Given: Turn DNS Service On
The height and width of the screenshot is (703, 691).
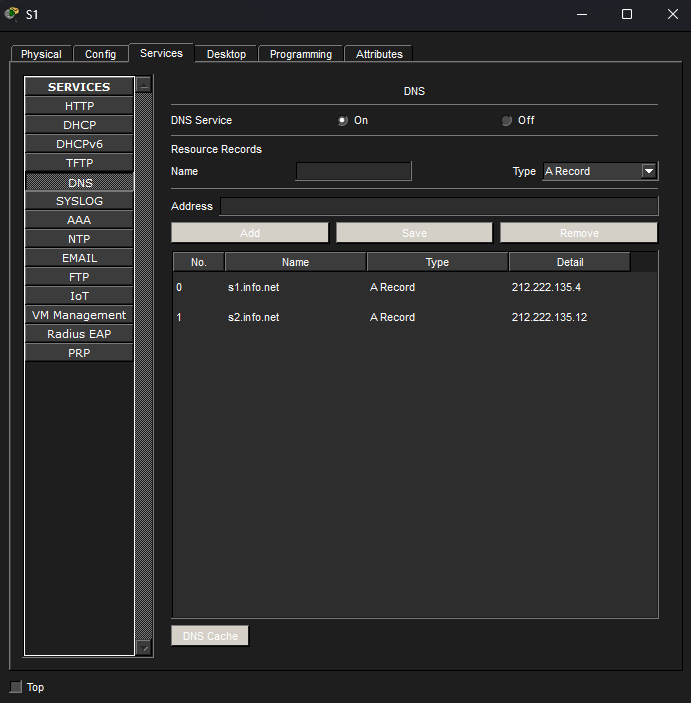Looking at the screenshot, I should click(342, 121).
